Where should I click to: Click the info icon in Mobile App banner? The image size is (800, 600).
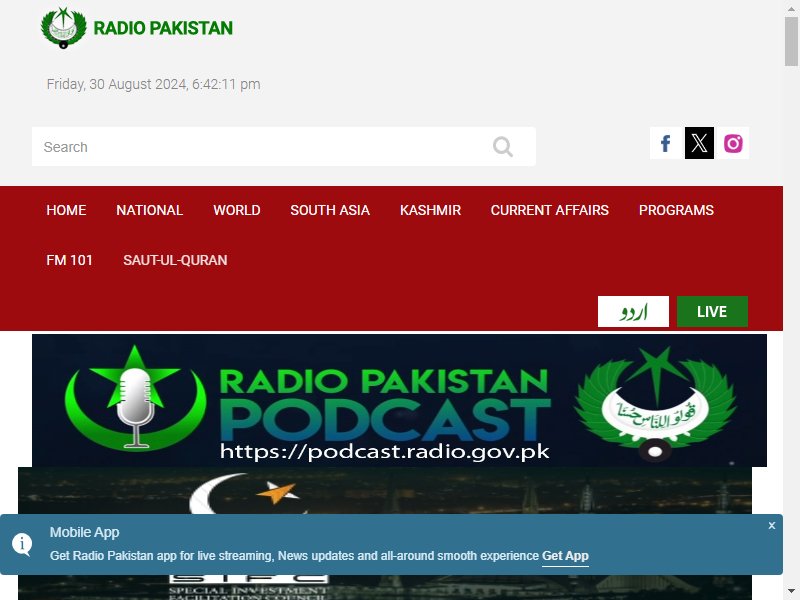pos(22,544)
